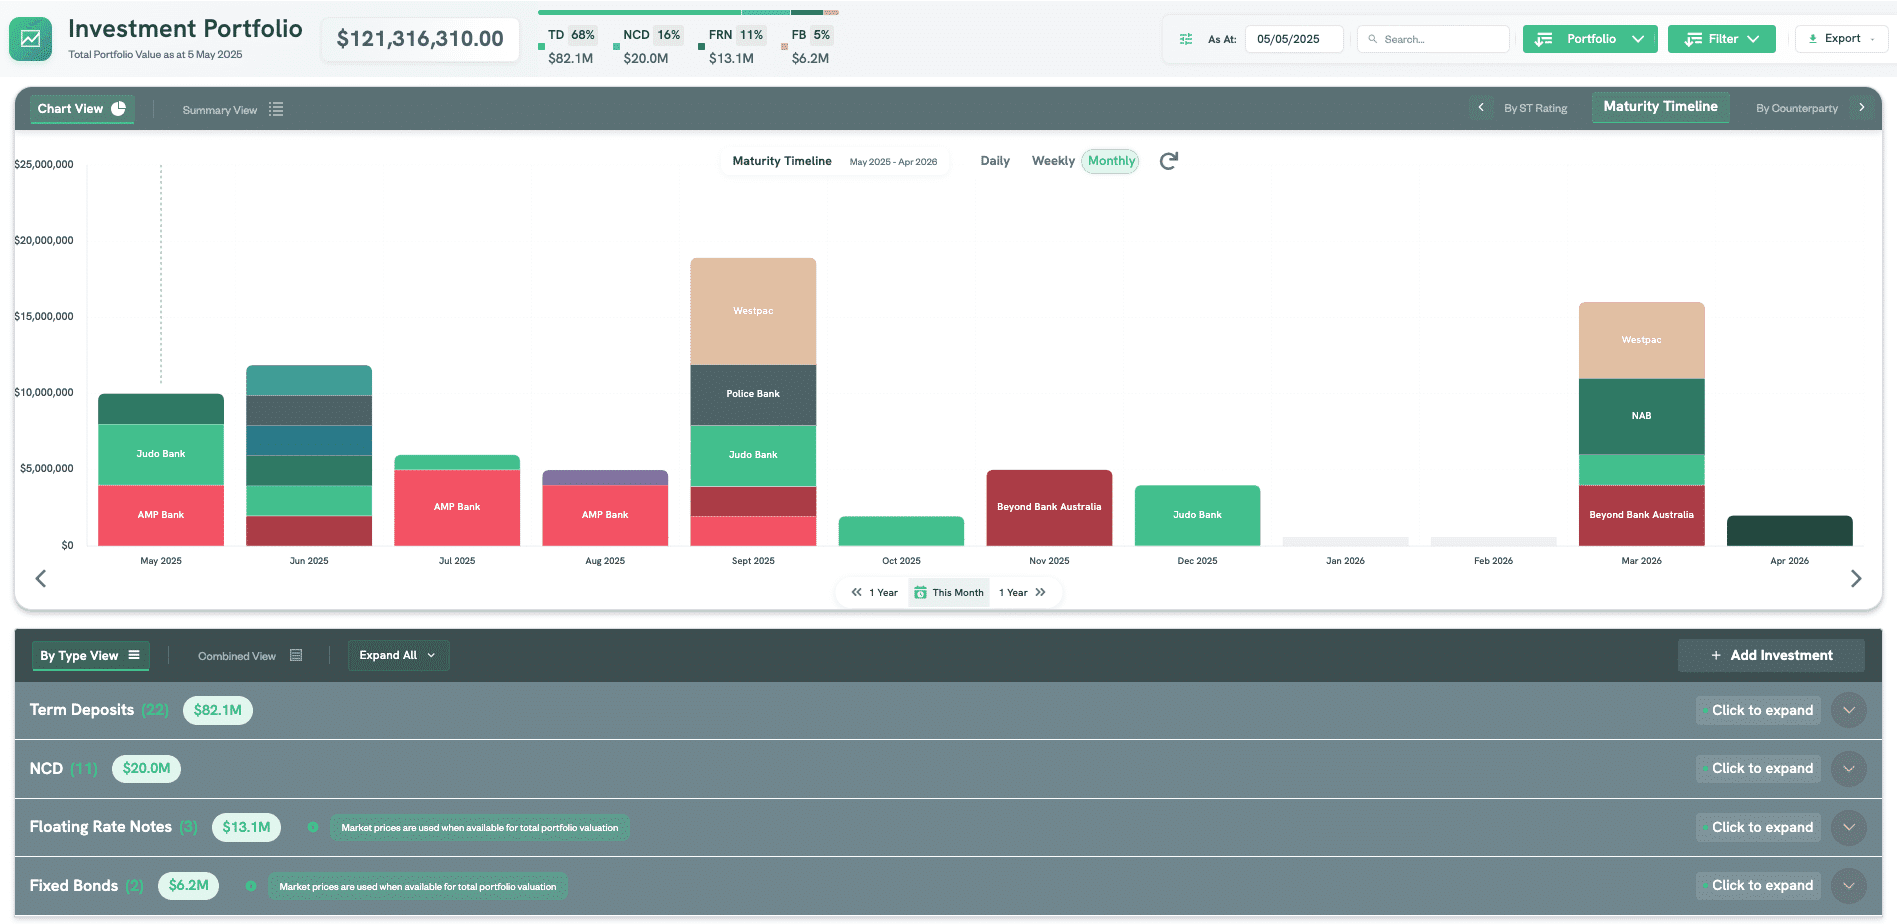Click the By Type View list icon

134,655
